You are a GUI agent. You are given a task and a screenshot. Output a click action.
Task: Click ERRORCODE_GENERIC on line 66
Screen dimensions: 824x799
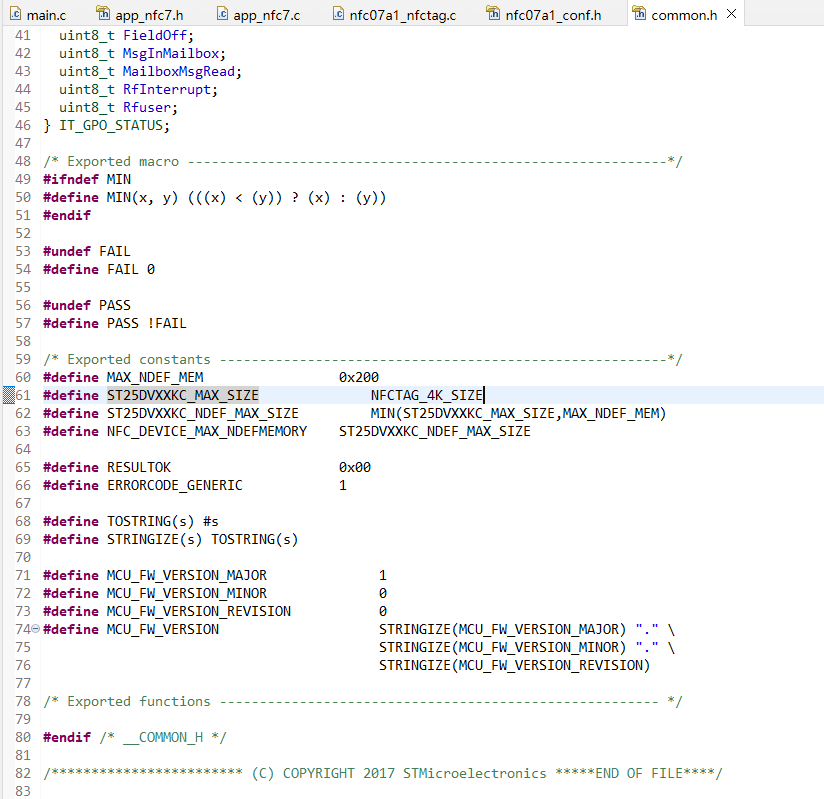[174, 485]
